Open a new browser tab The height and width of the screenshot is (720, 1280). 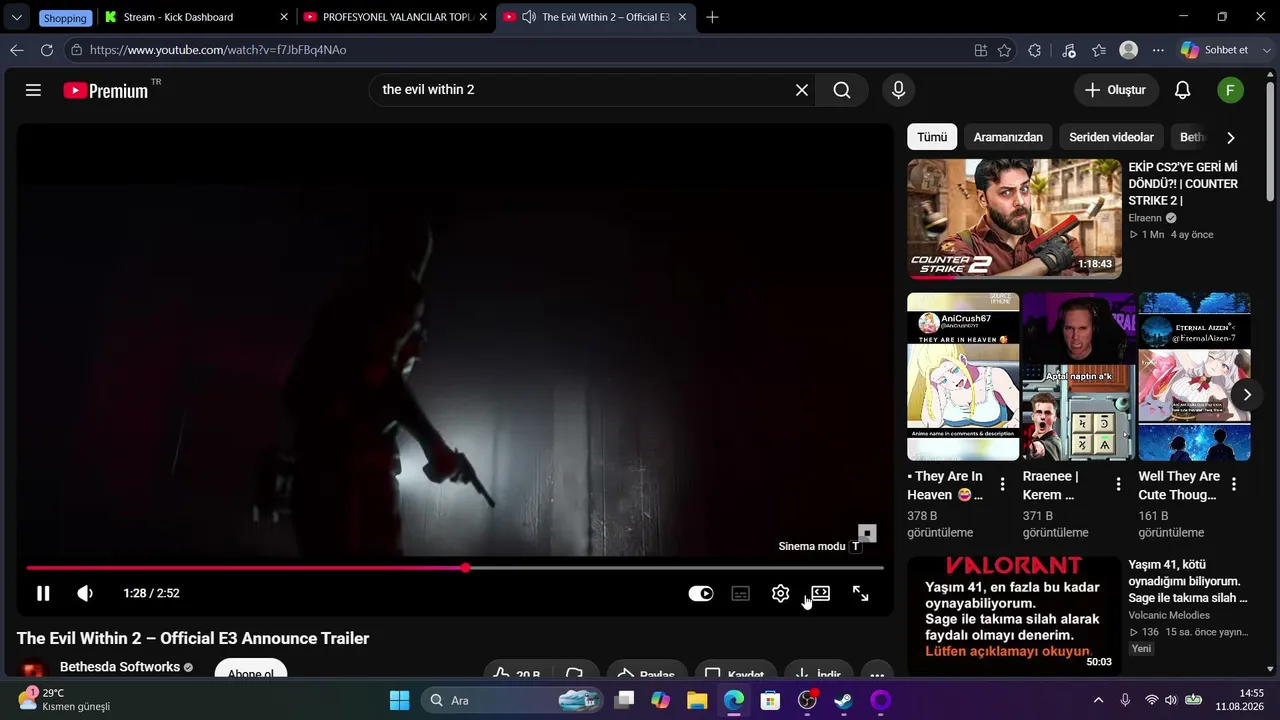712,17
